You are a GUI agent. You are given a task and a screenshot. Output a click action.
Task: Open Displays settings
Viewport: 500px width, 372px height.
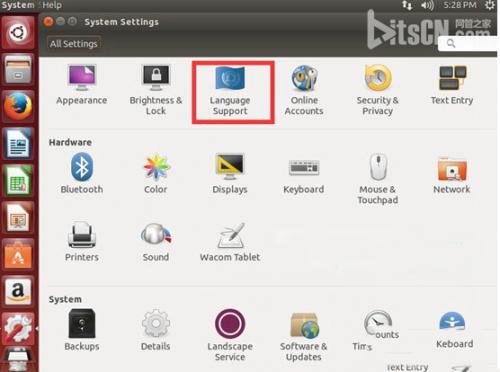(230, 173)
